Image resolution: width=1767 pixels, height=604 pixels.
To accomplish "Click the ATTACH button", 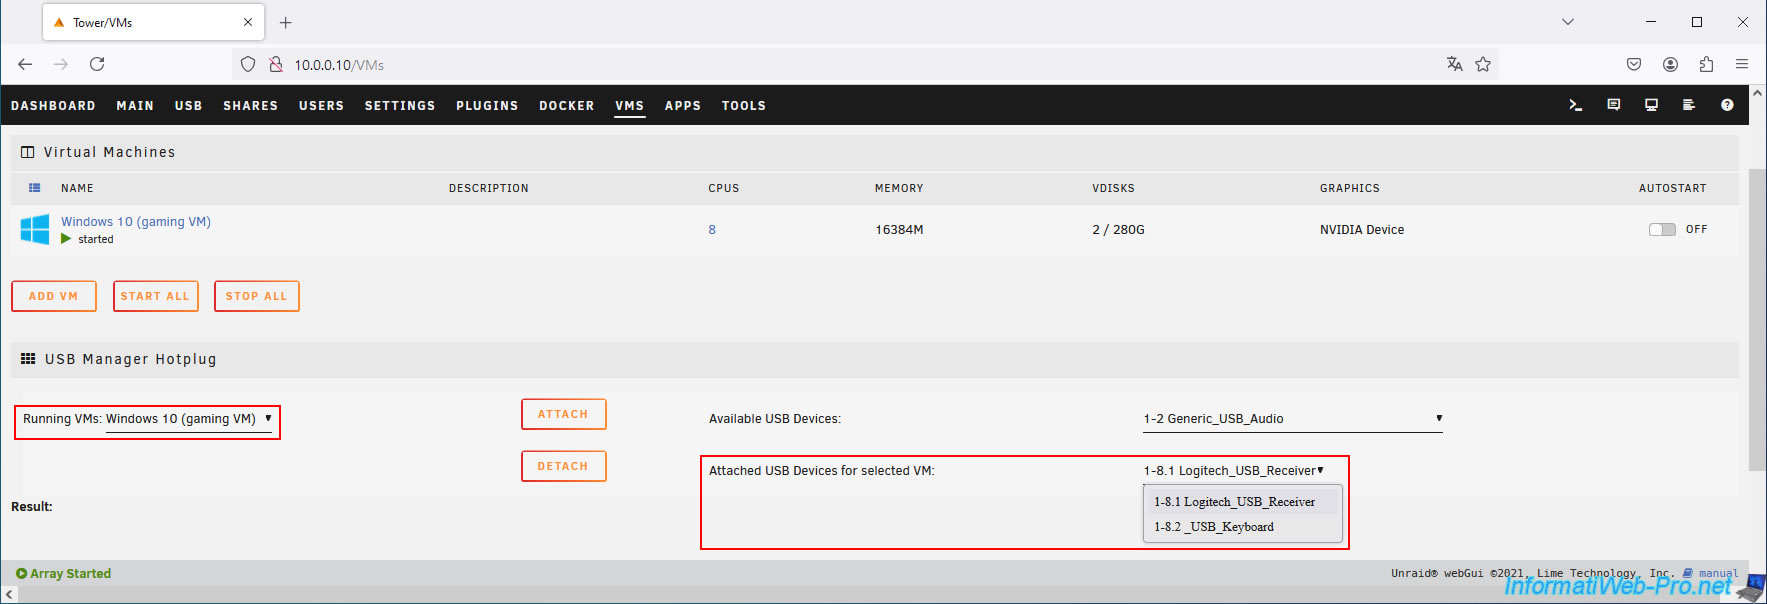I will click(564, 414).
